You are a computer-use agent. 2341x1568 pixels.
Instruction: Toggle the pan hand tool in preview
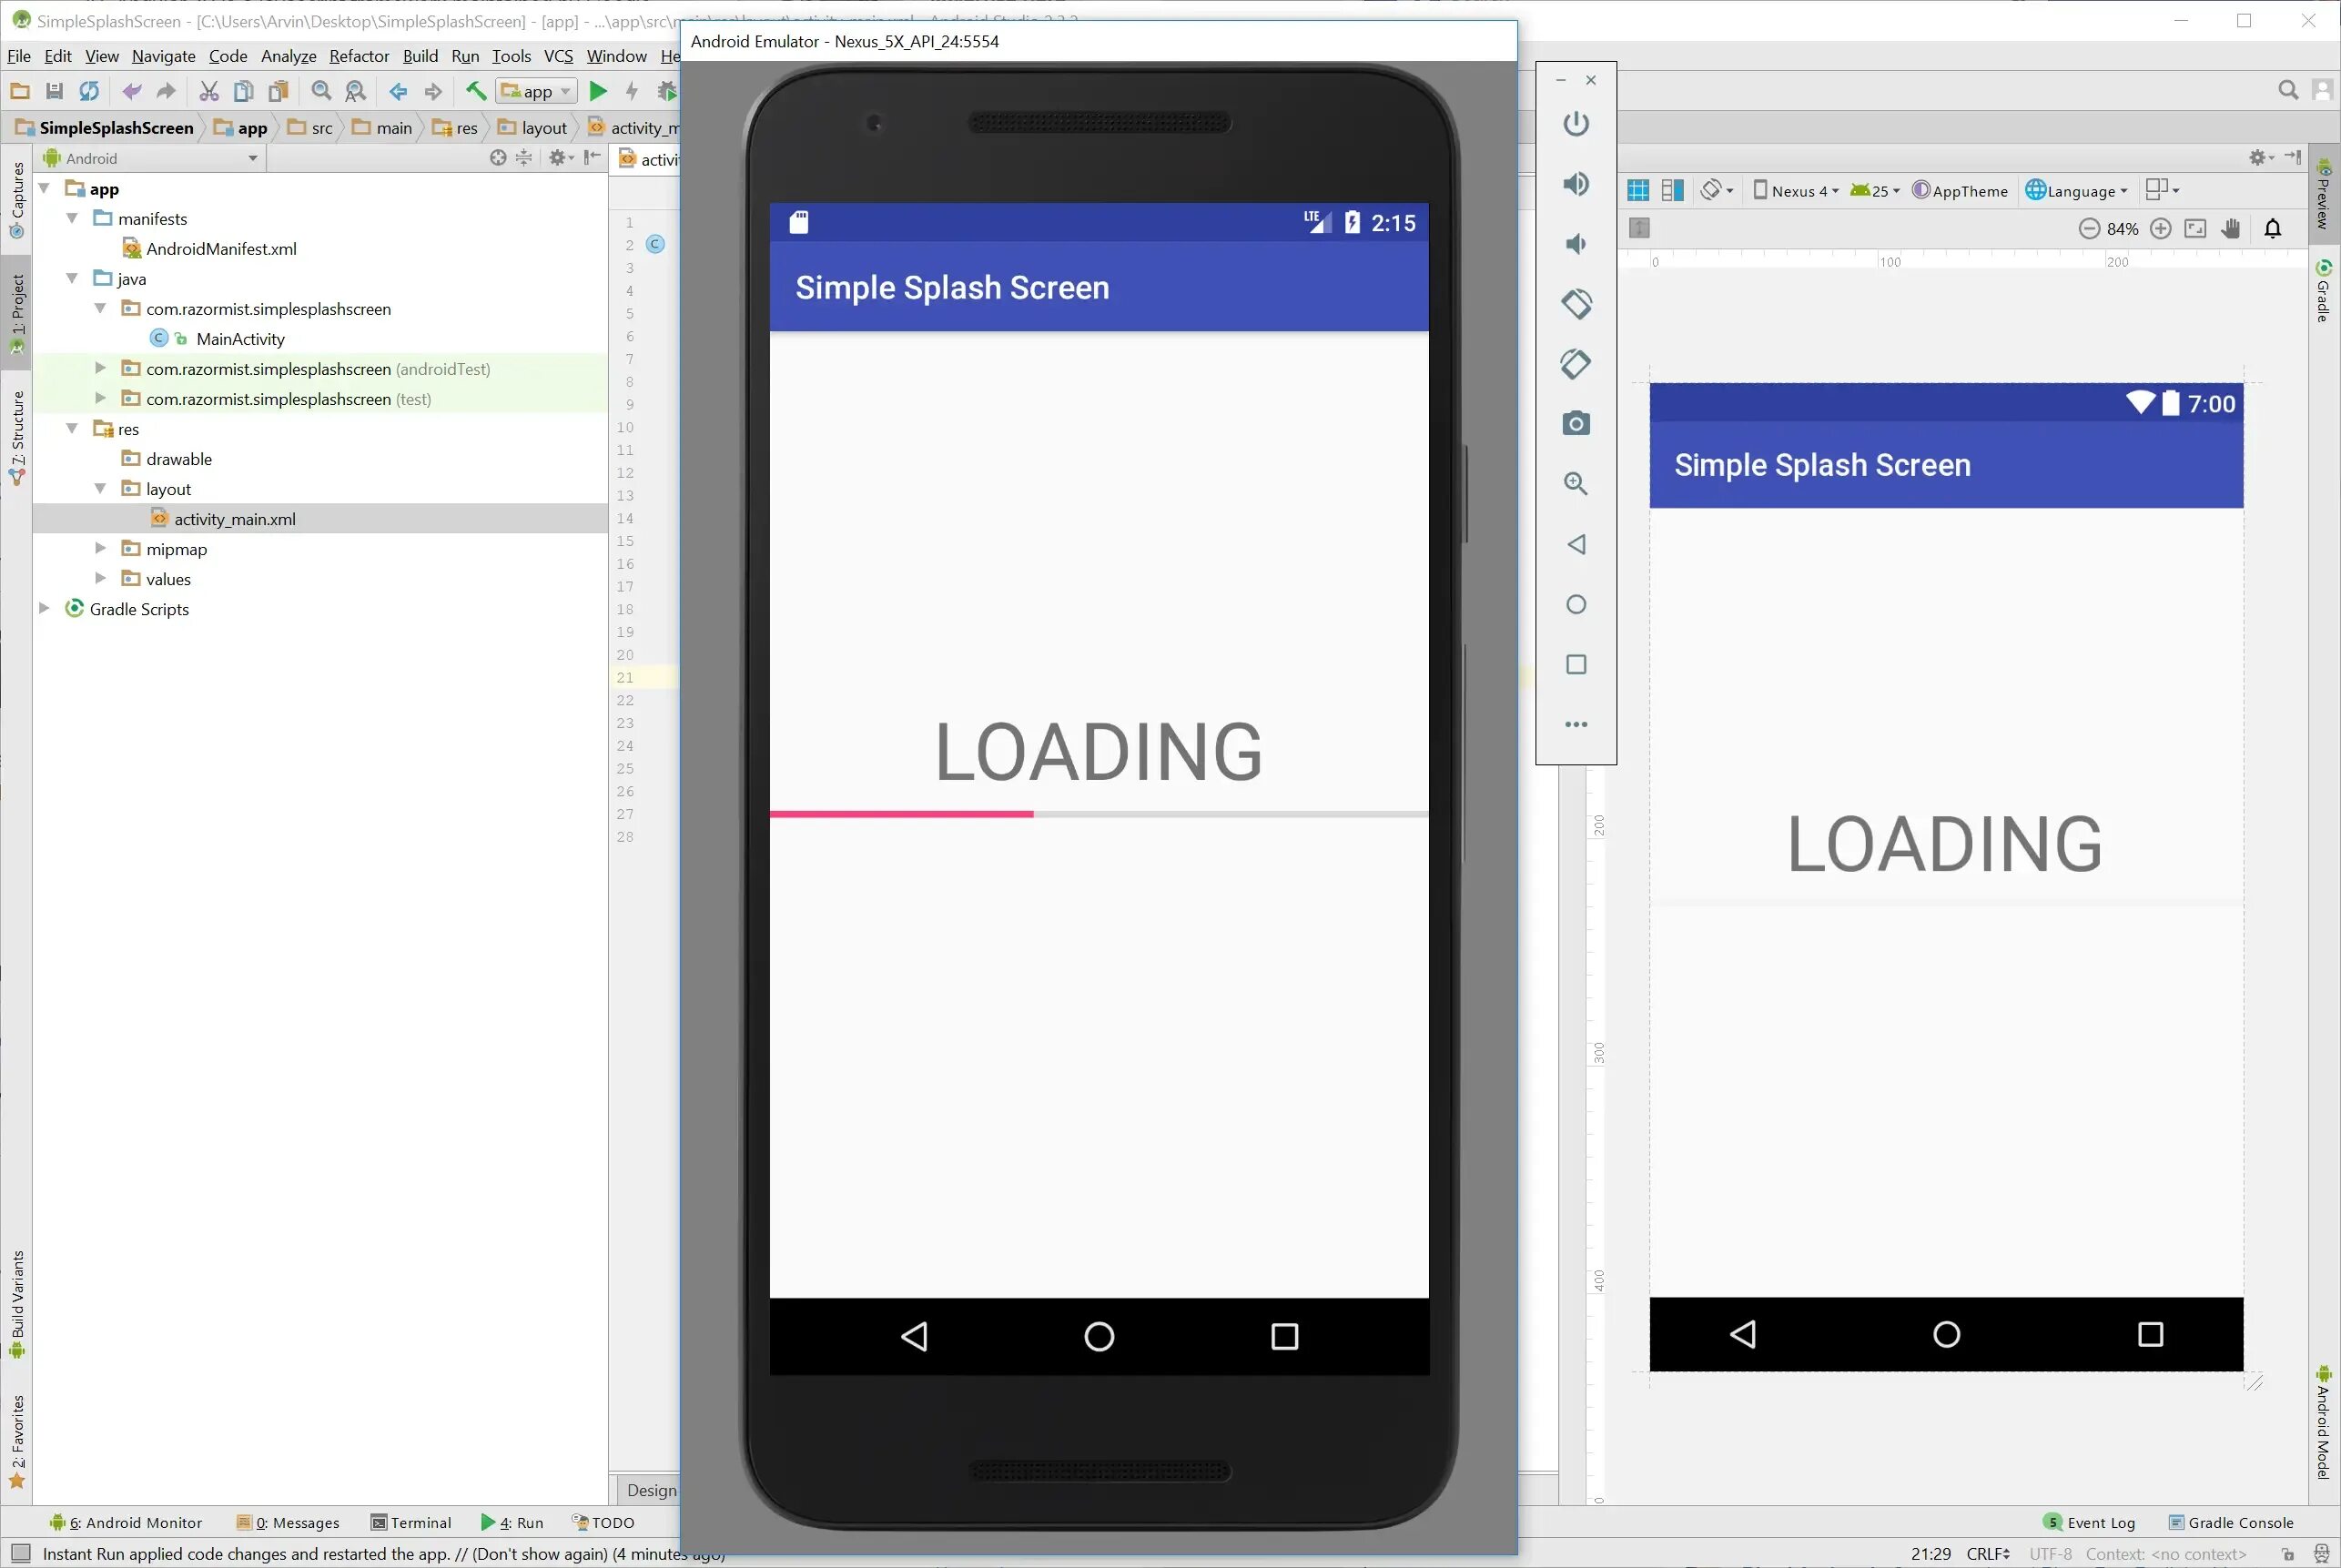pyautogui.click(x=2231, y=229)
